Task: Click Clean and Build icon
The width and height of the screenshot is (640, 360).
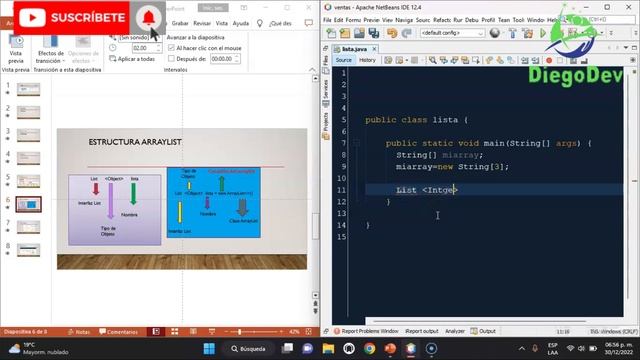Action: [x=527, y=33]
